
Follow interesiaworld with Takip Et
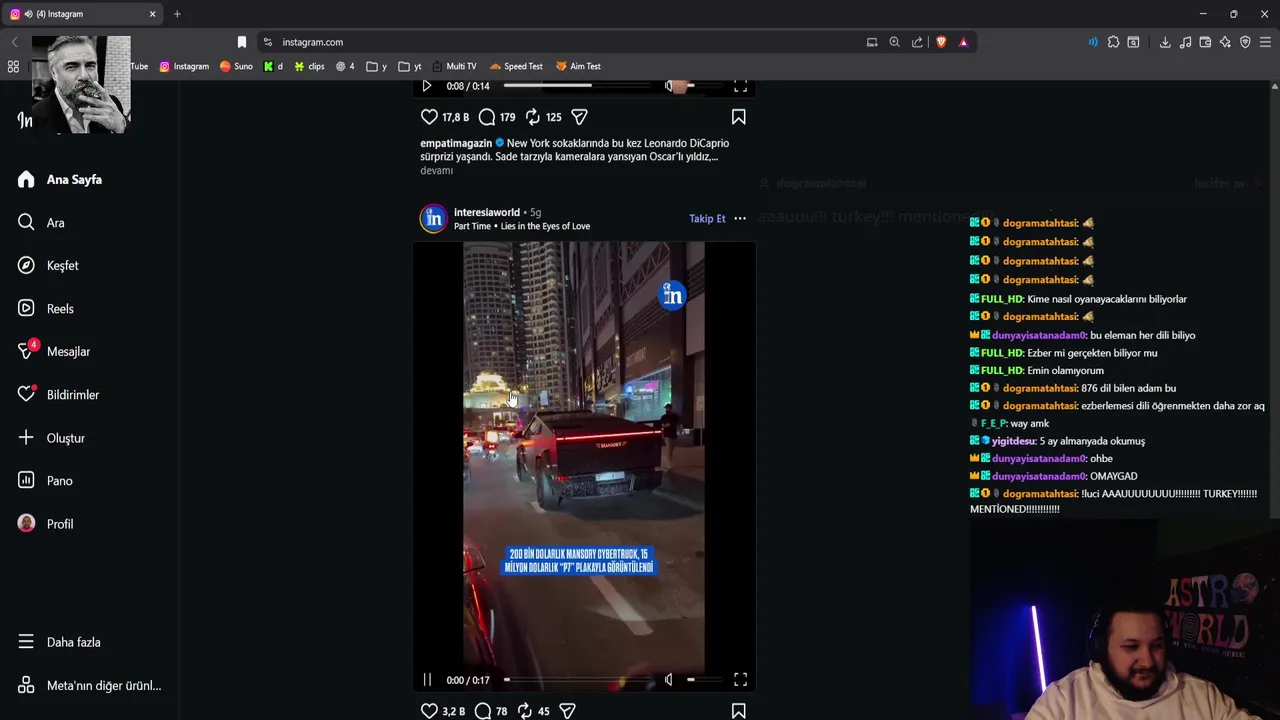(707, 219)
